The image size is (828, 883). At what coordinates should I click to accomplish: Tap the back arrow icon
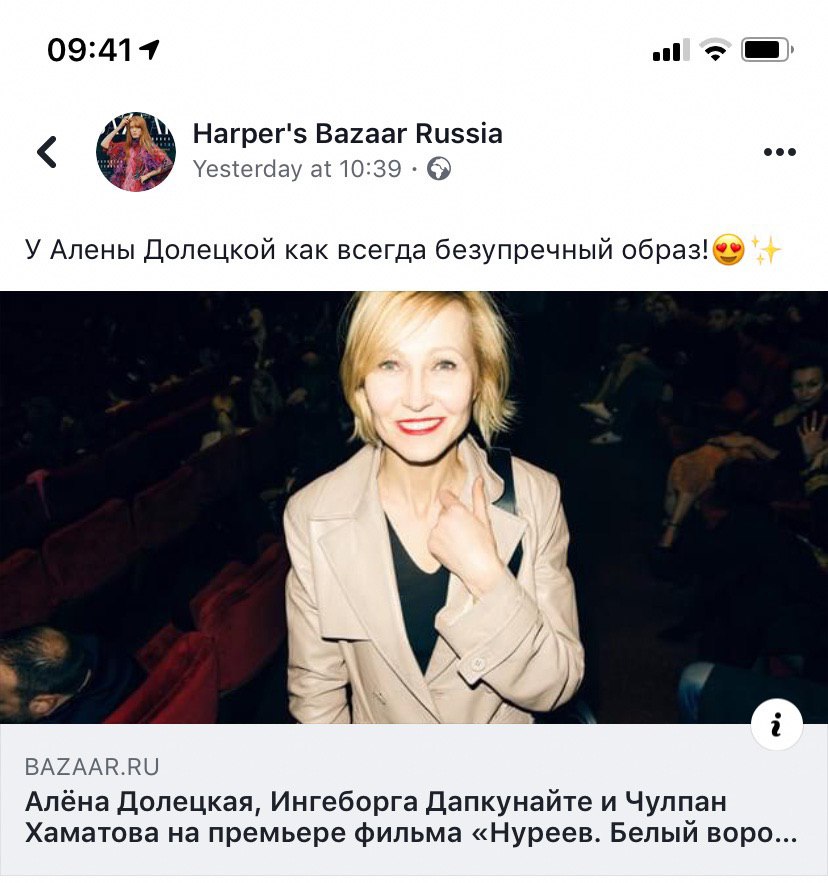[47, 152]
